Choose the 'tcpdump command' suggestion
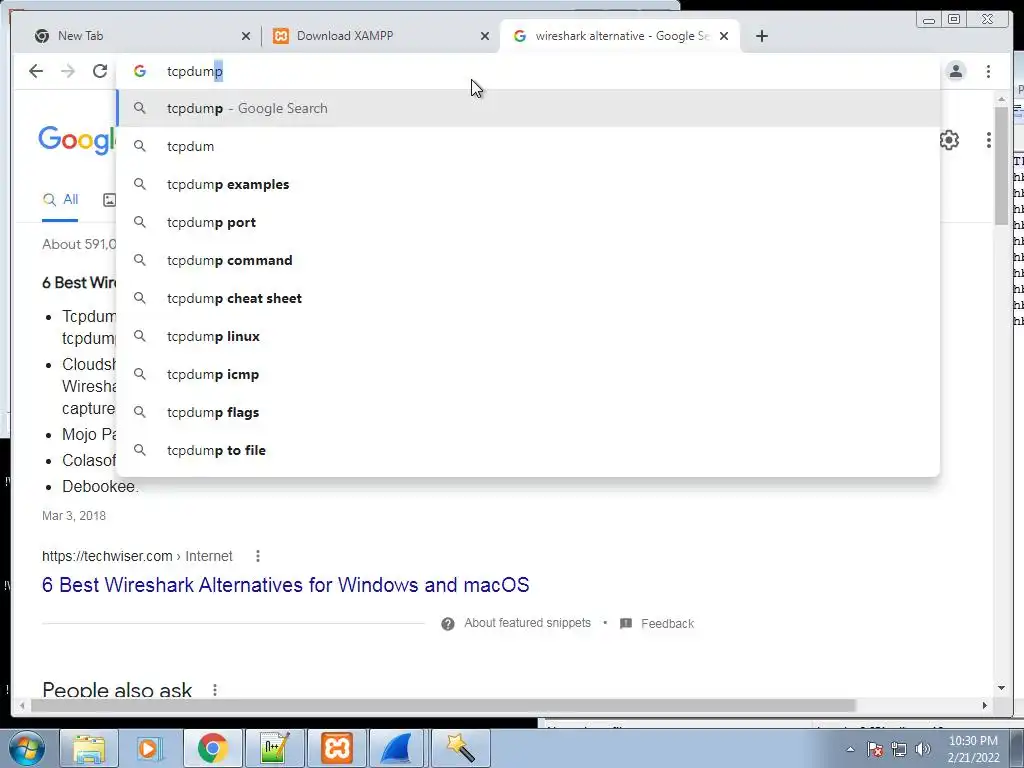 (x=529, y=260)
